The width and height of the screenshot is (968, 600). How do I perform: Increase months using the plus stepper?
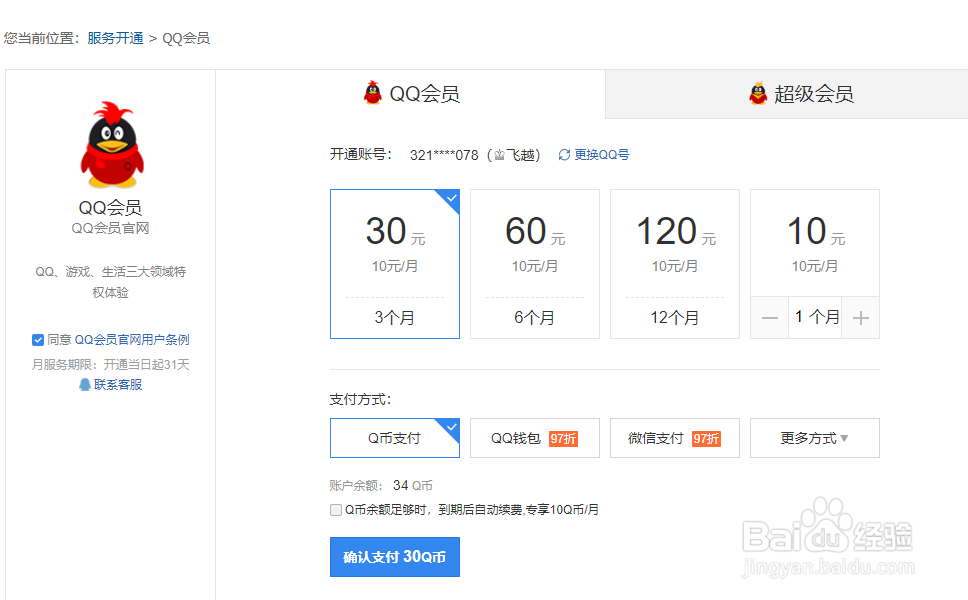click(x=860, y=317)
